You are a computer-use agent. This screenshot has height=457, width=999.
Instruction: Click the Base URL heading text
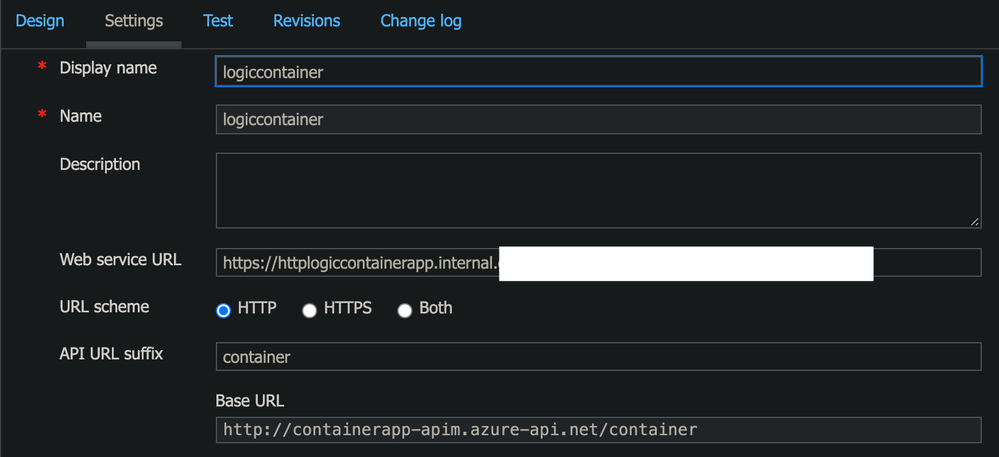249,400
